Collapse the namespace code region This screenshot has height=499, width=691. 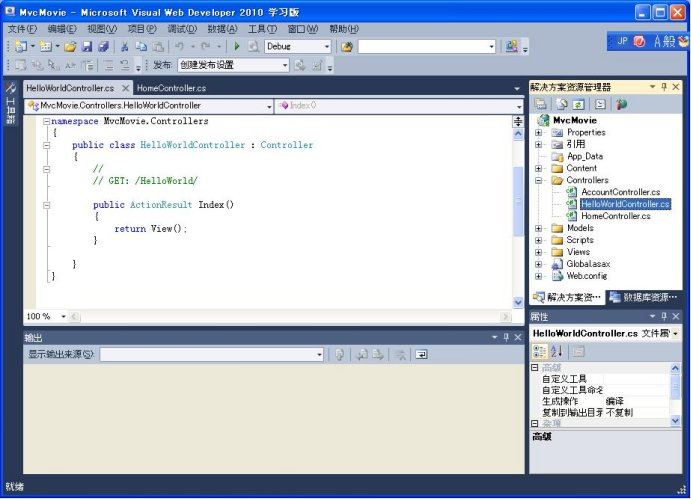pos(46,121)
